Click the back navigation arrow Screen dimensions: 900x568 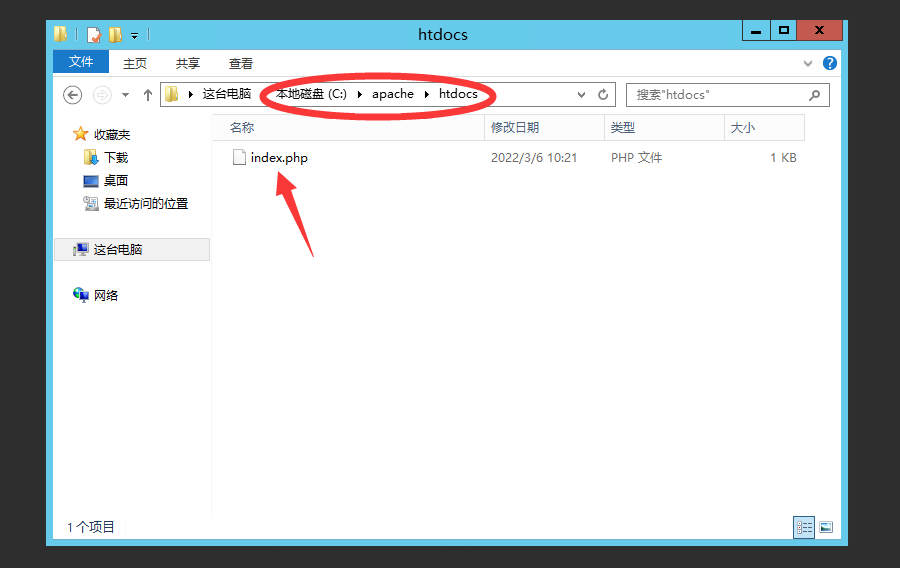(x=72, y=95)
